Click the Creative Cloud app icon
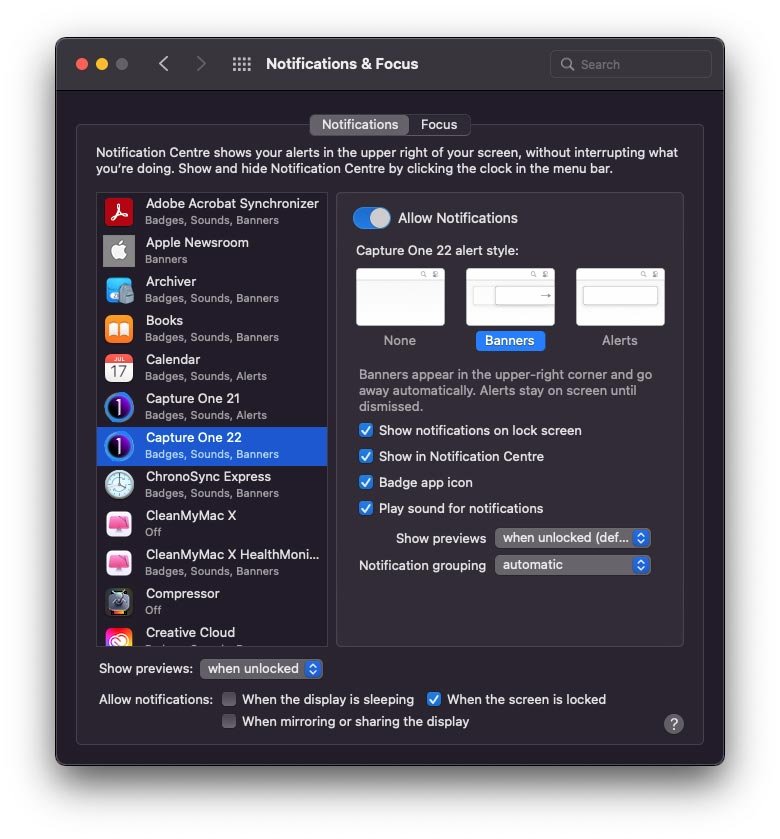The height and width of the screenshot is (839, 780). [x=119, y=637]
